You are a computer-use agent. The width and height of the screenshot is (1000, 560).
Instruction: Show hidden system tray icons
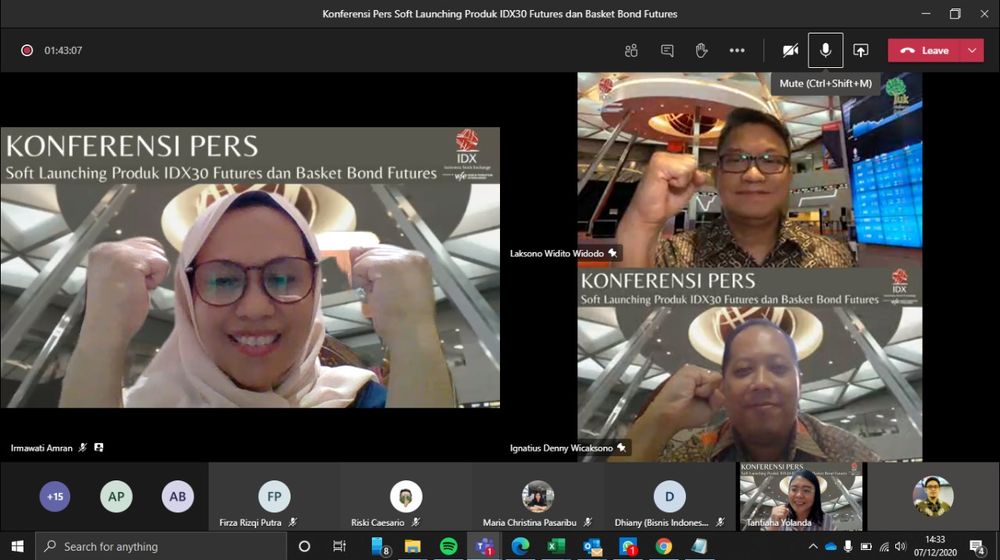[x=813, y=546]
